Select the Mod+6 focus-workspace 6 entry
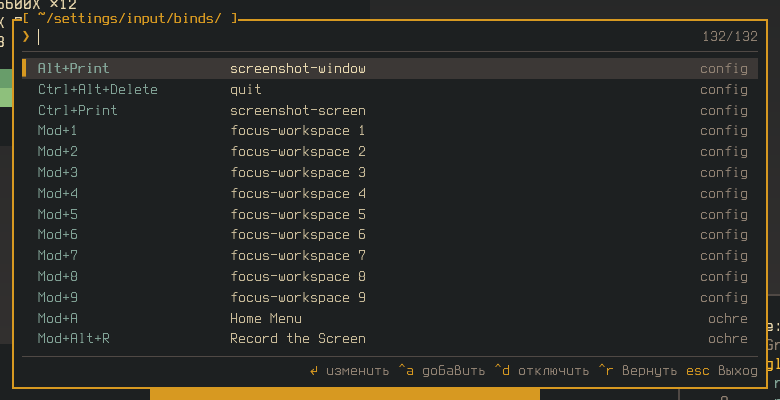780x400 pixels. coord(390,235)
